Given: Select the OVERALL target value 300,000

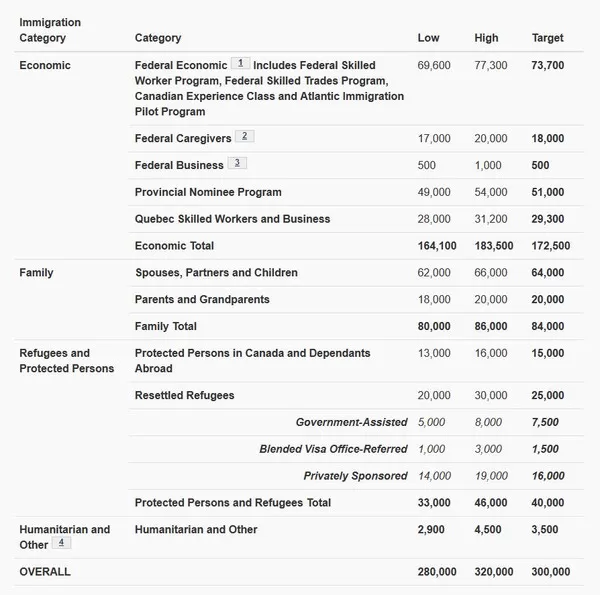Looking at the screenshot, I should [x=551, y=572].
